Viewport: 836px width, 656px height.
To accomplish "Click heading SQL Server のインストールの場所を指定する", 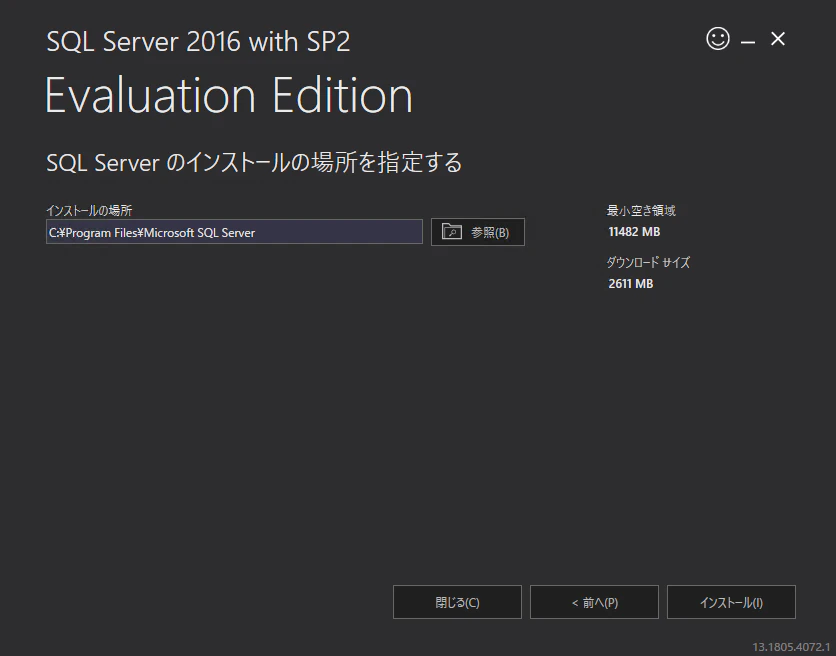I will coord(254,162).
